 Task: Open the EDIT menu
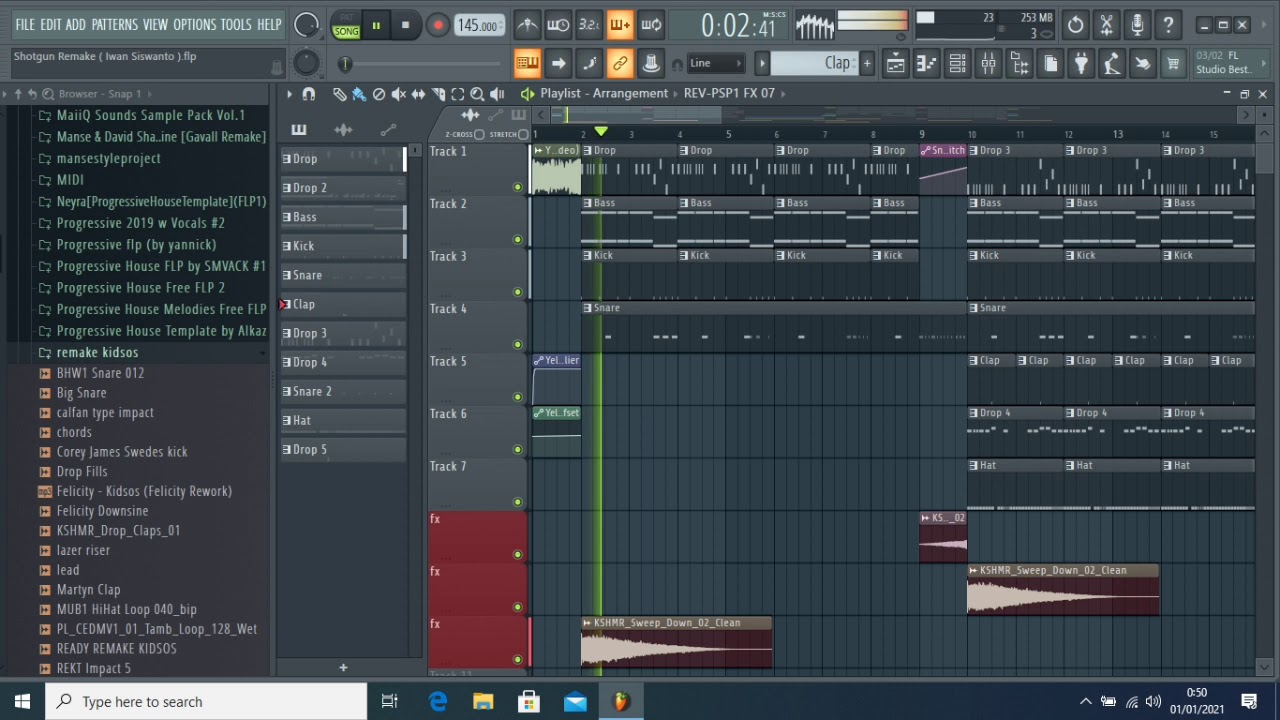(51, 24)
